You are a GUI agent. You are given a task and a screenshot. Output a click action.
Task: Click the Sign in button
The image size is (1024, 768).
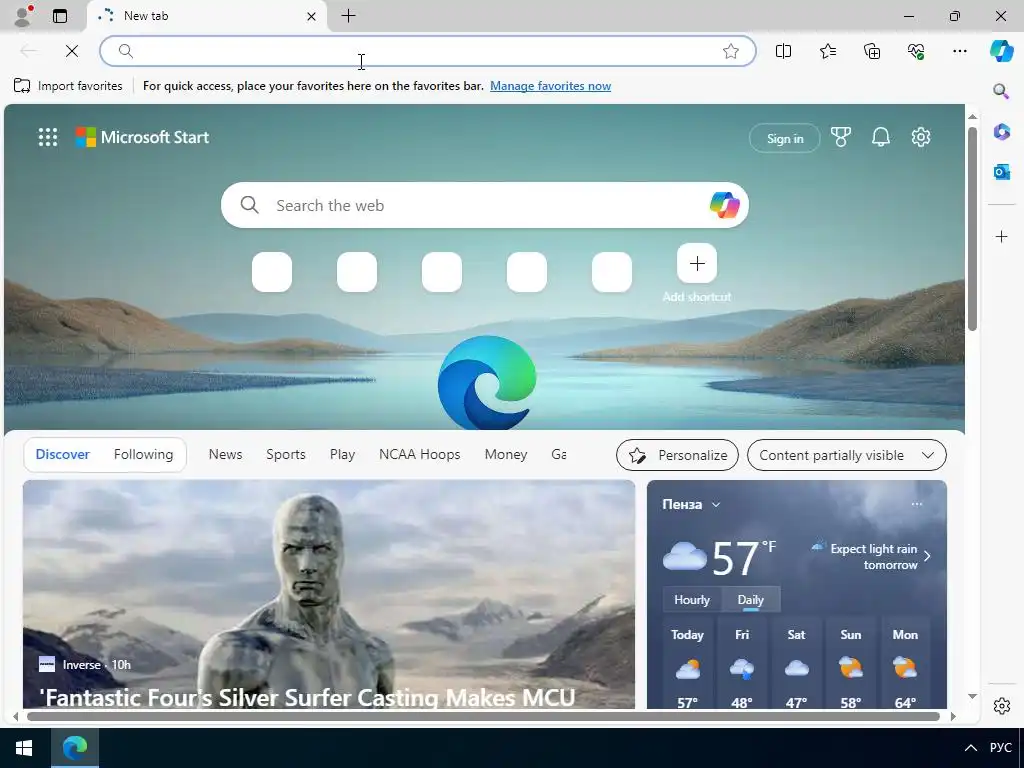(x=784, y=138)
